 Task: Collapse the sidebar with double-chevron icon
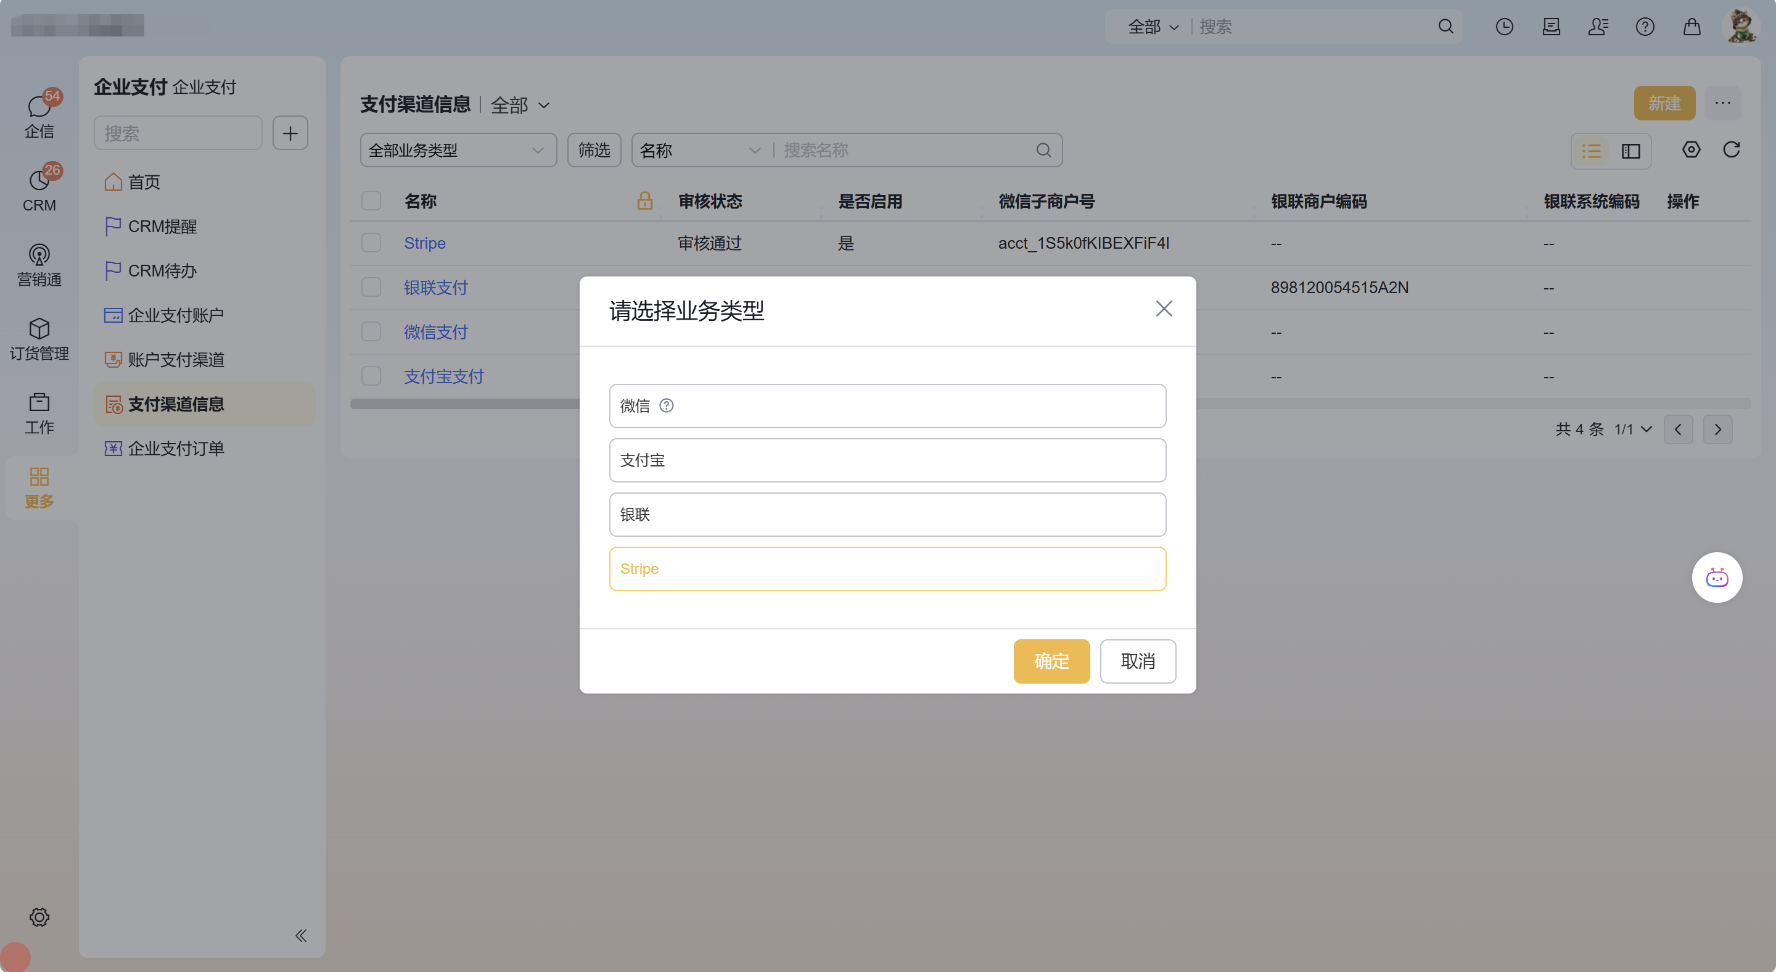tap(301, 936)
